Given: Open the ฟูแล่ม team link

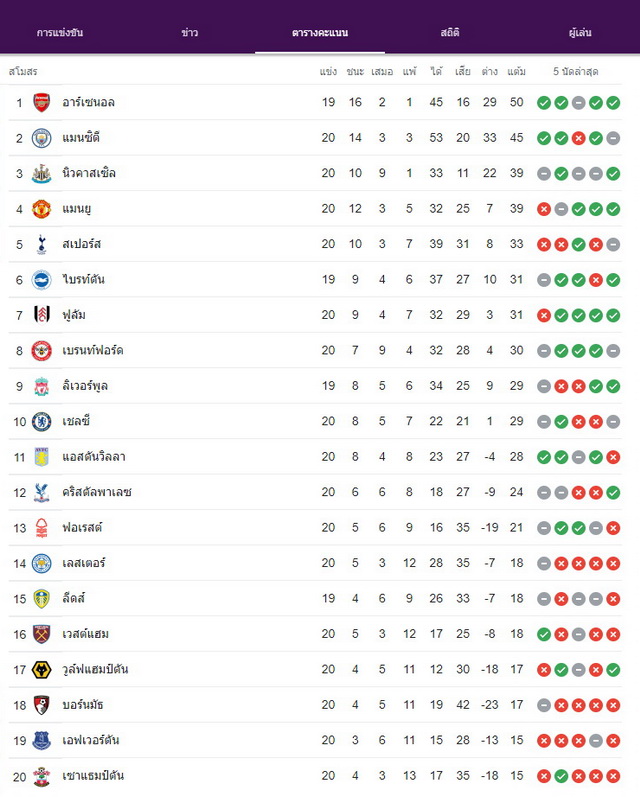Looking at the screenshot, I should tap(74, 315).
